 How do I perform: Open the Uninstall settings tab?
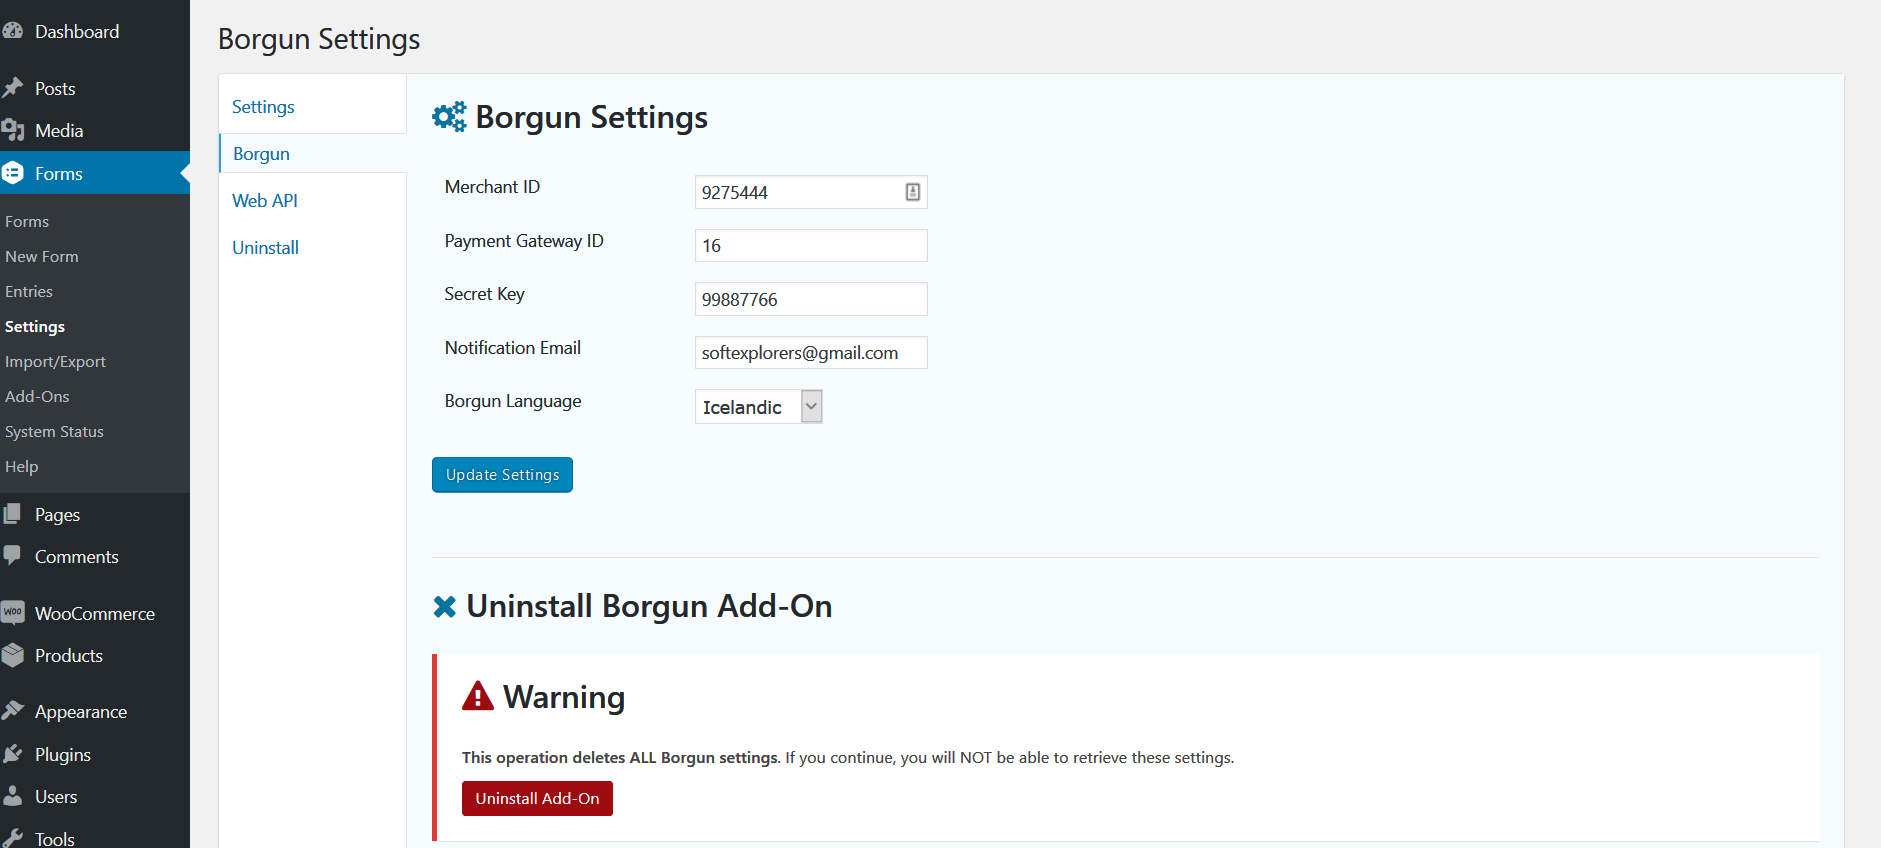265,247
